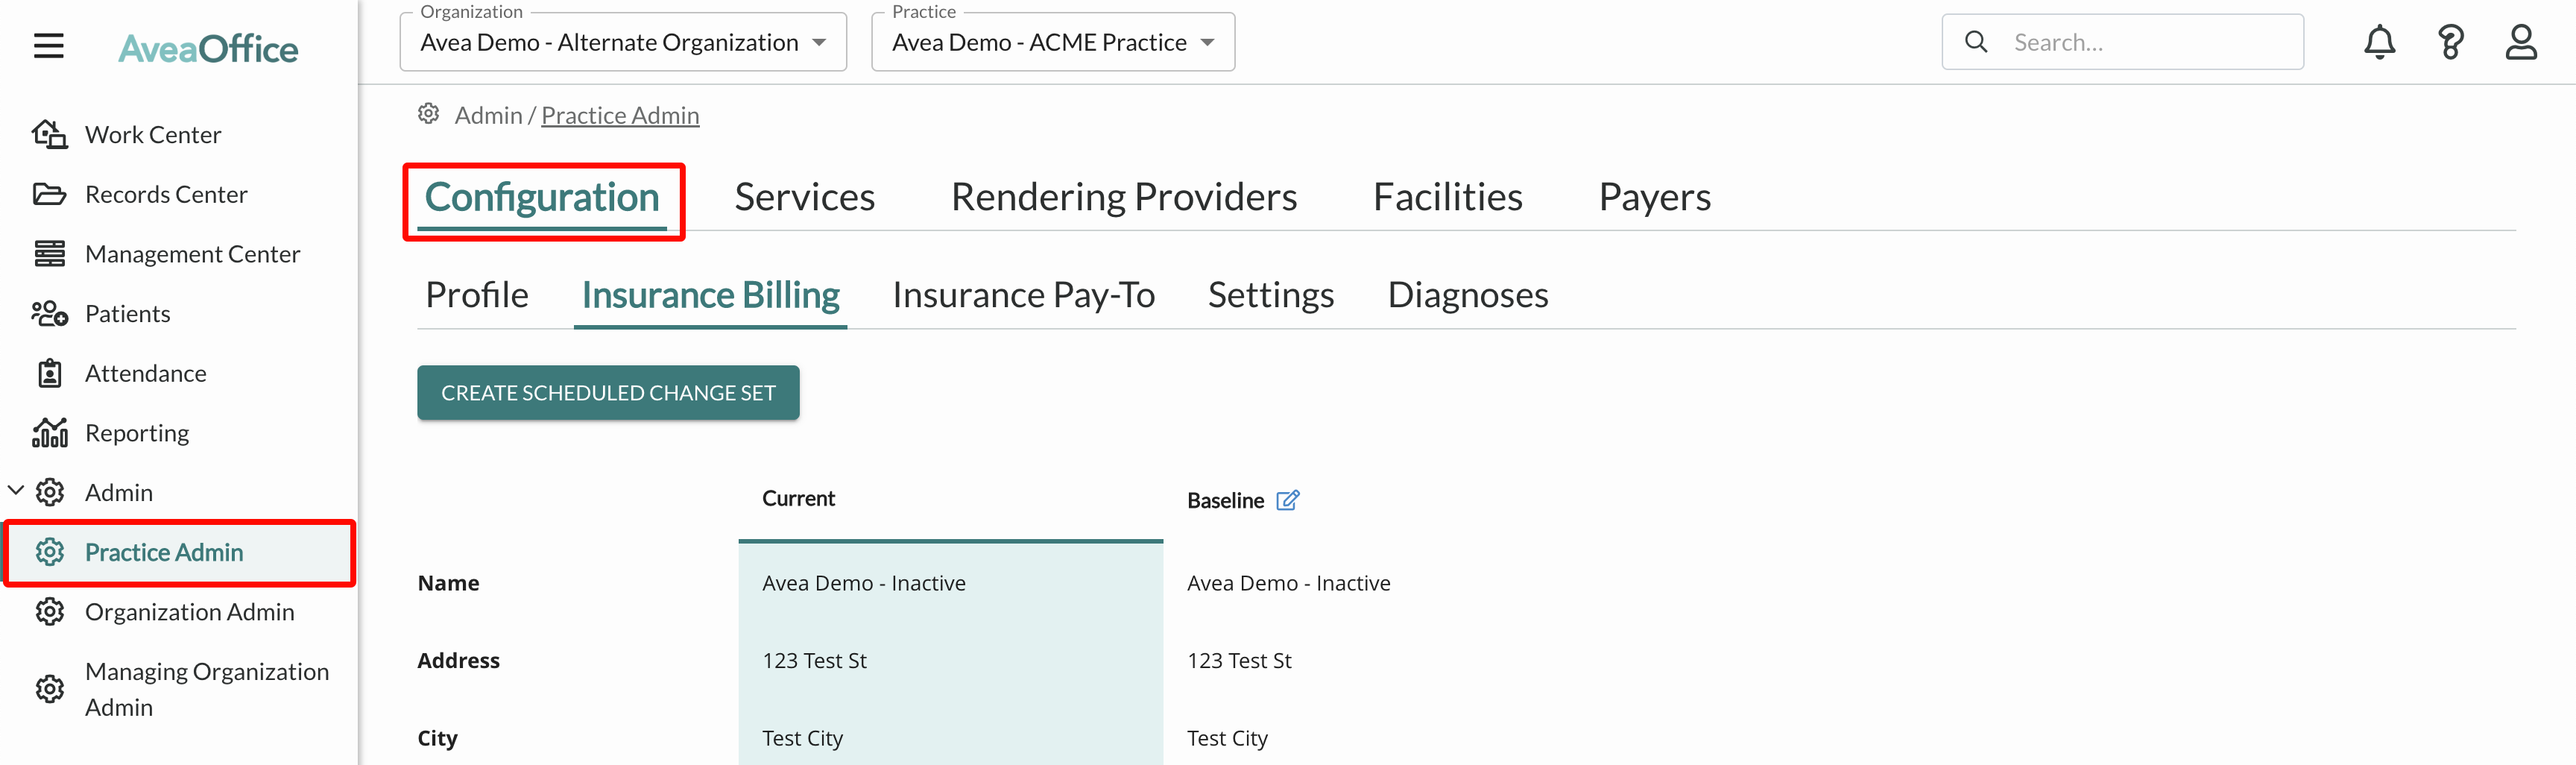Open the Insurance Pay-To sub-tab
The width and height of the screenshot is (2576, 765).
[1023, 295]
